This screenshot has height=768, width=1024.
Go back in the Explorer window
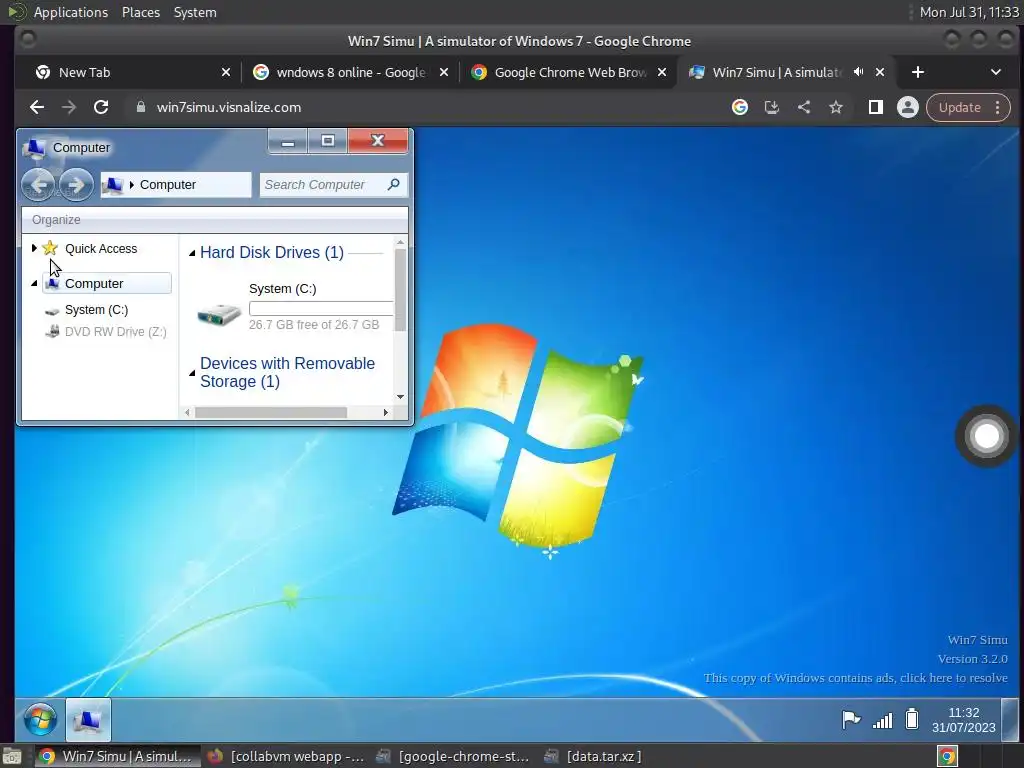[38, 185]
